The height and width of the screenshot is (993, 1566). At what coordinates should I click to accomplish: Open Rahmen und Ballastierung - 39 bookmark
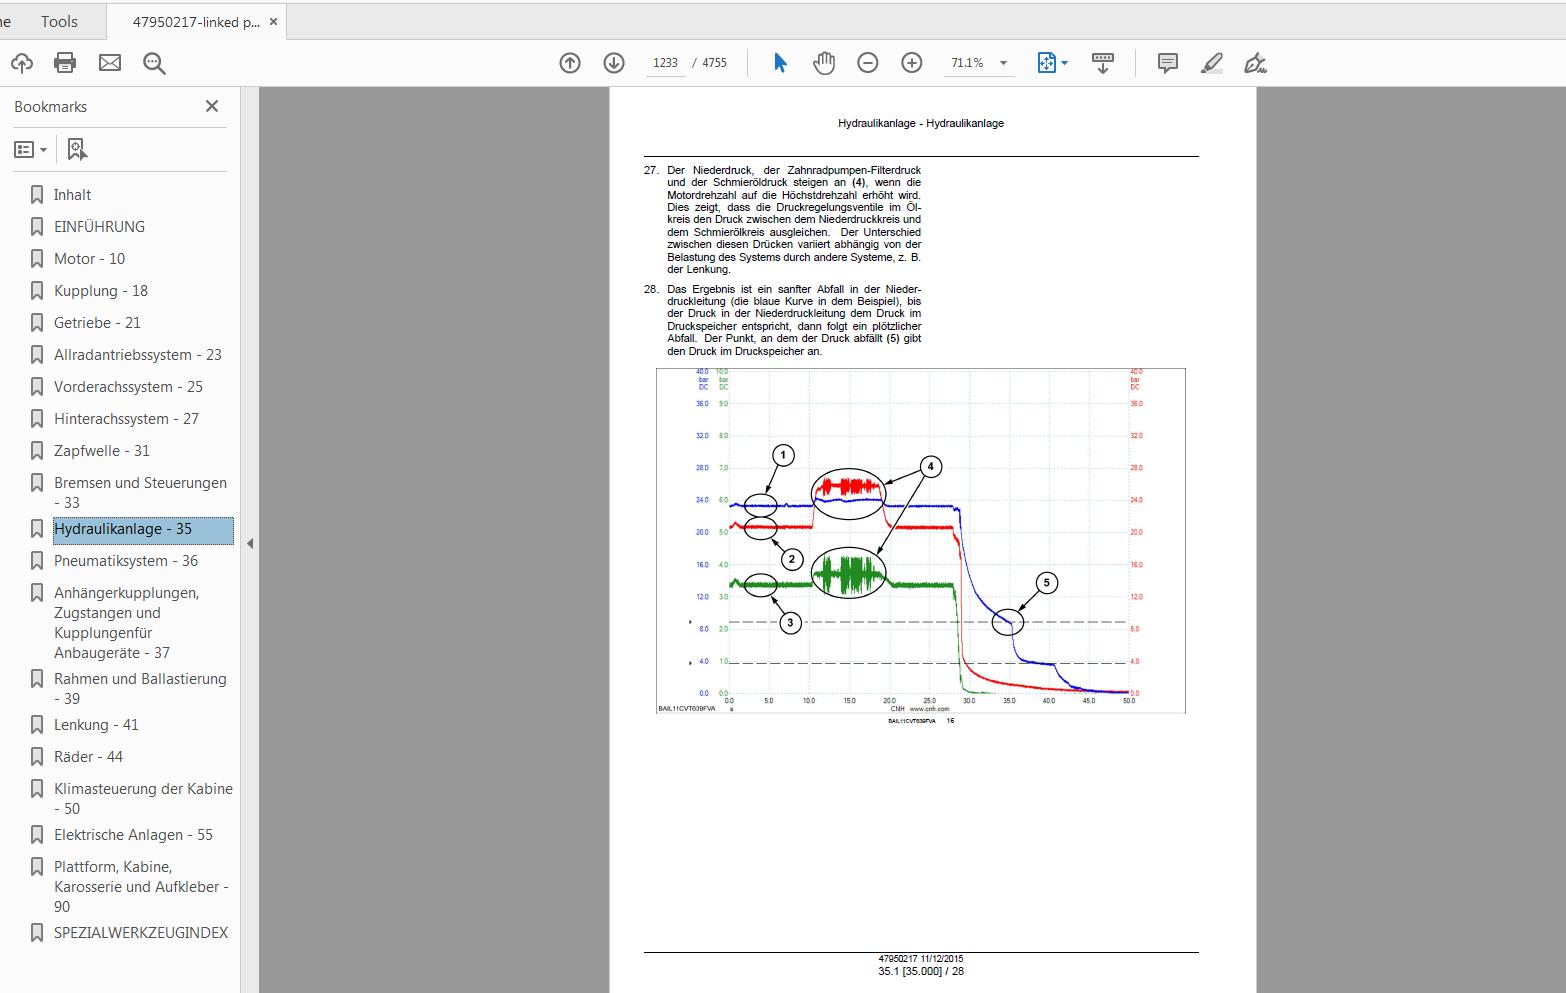pyautogui.click(x=140, y=688)
